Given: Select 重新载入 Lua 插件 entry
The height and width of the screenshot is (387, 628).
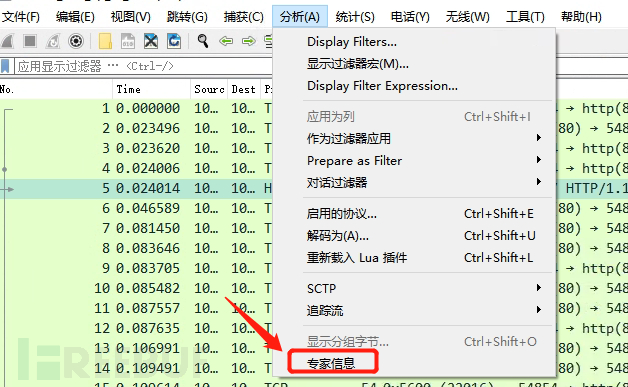Looking at the screenshot, I should (x=414, y=258).
